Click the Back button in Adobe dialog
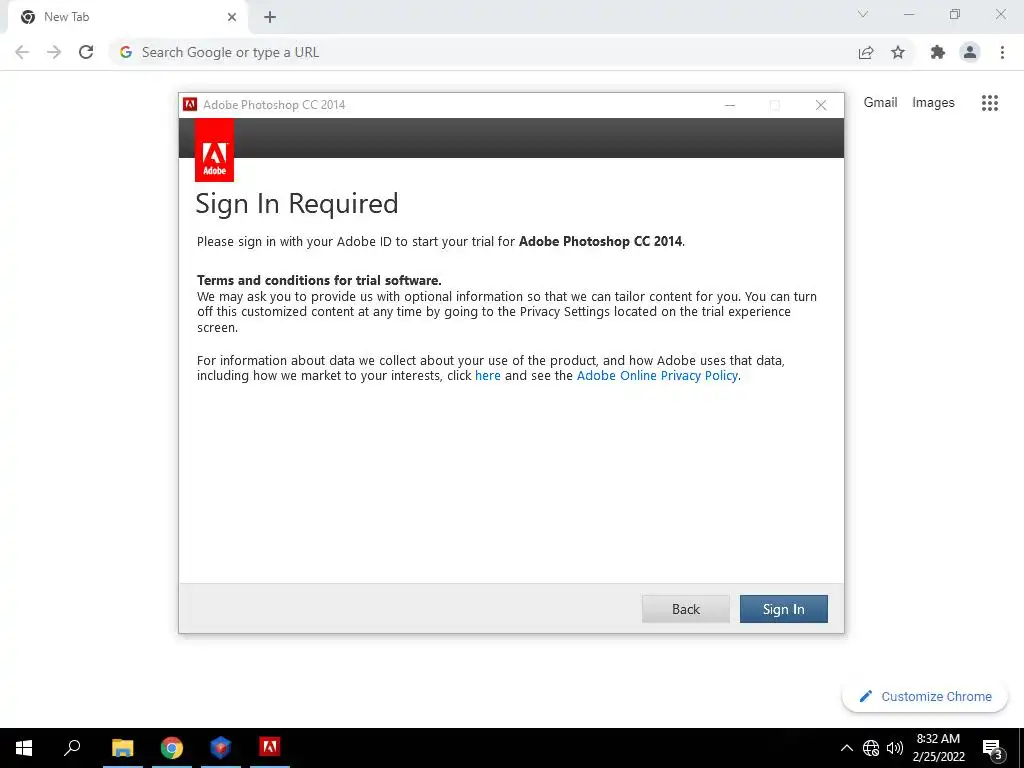 pos(686,609)
